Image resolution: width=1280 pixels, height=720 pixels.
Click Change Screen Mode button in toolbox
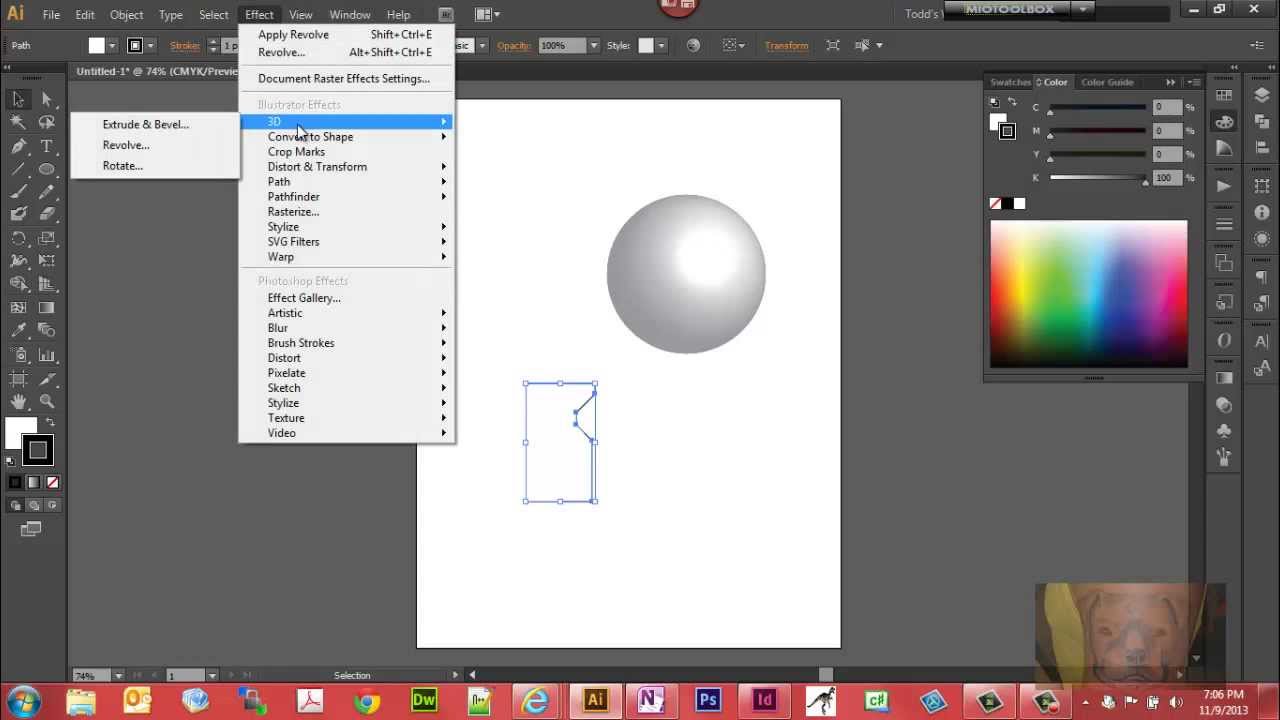[x=31, y=528]
